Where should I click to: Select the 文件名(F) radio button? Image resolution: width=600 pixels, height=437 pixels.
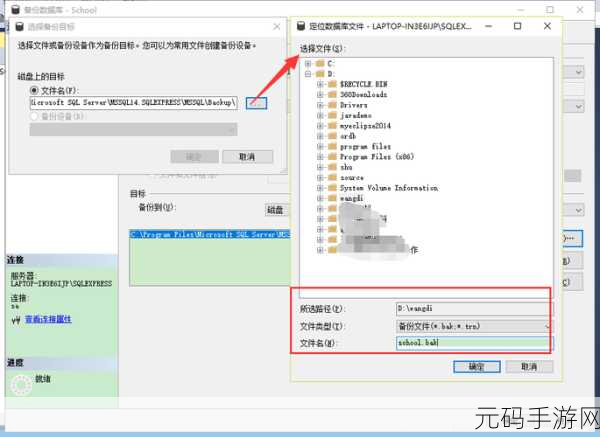34,90
